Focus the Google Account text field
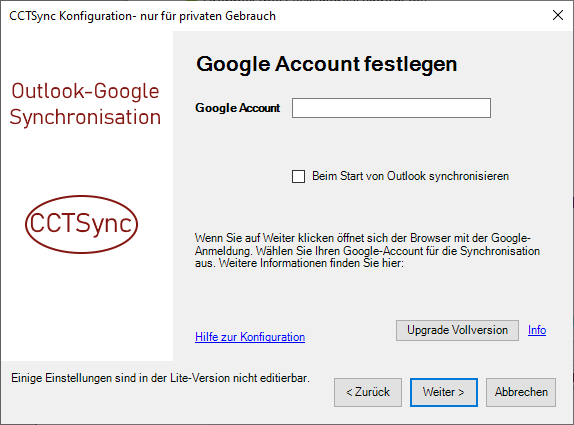574x425 pixels. coord(391,108)
